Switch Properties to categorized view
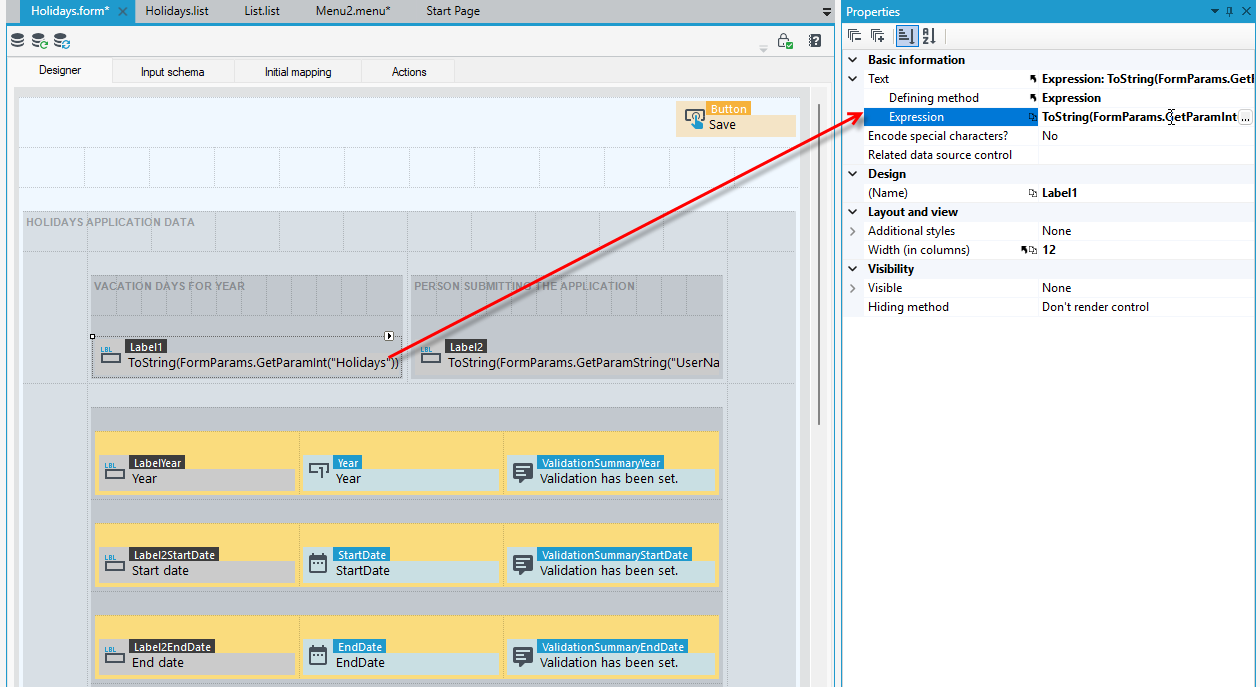 tap(906, 36)
